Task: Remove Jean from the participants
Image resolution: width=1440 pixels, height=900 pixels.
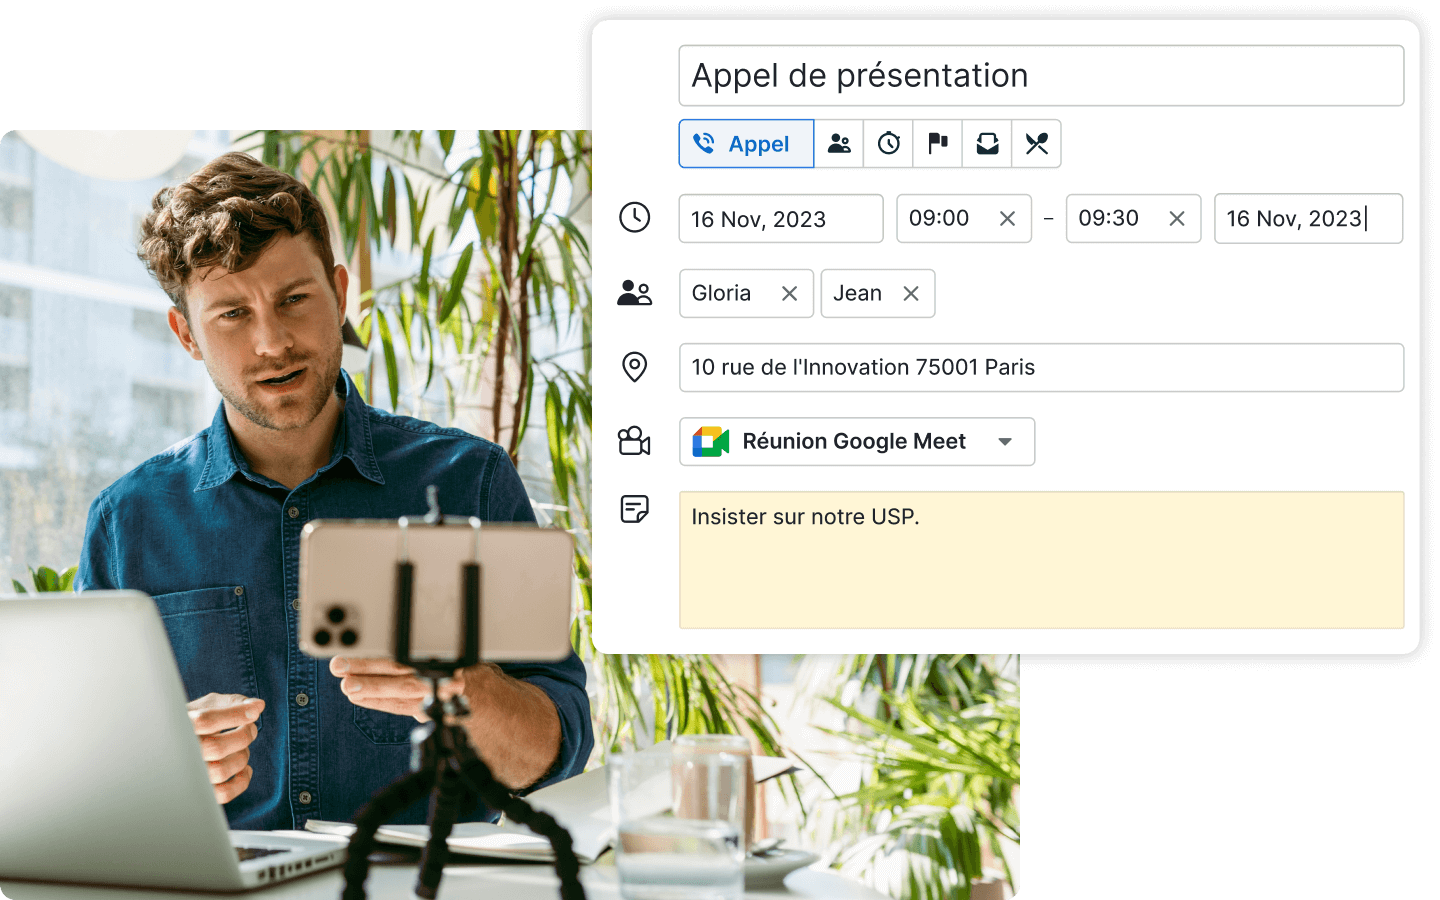Action: [x=911, y=294]
